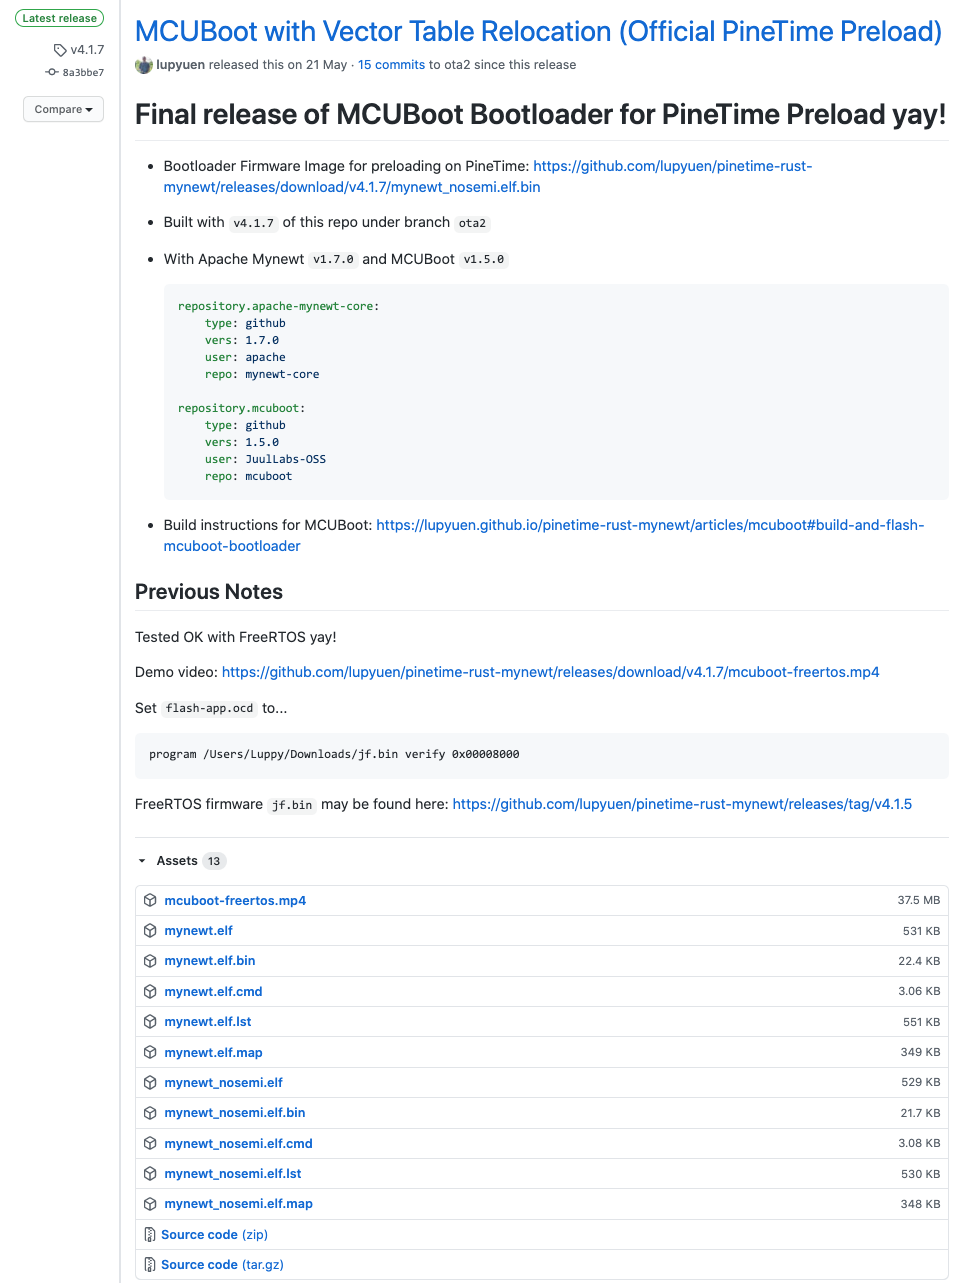Click the 'v1.5.0' MCUBoot version code
Screen dimensions: 961x1283
(484, 259)
